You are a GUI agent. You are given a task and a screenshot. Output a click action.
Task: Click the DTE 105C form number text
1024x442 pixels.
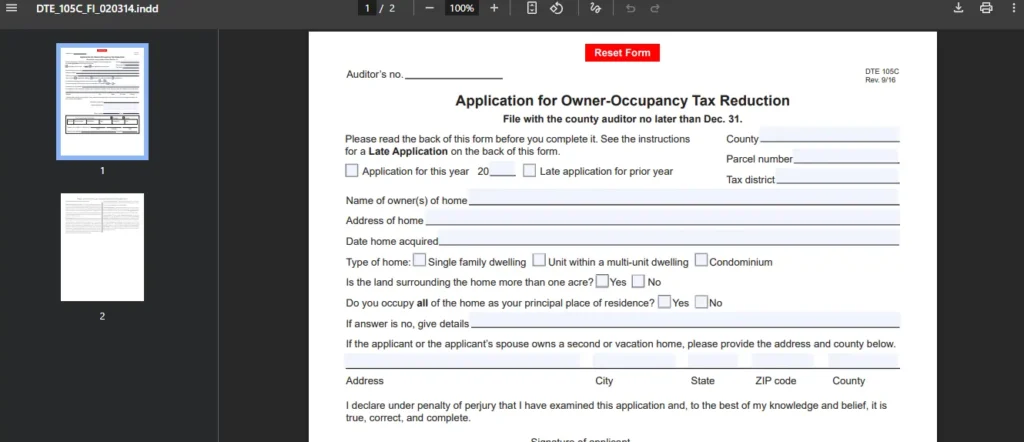tap(882, 71)
